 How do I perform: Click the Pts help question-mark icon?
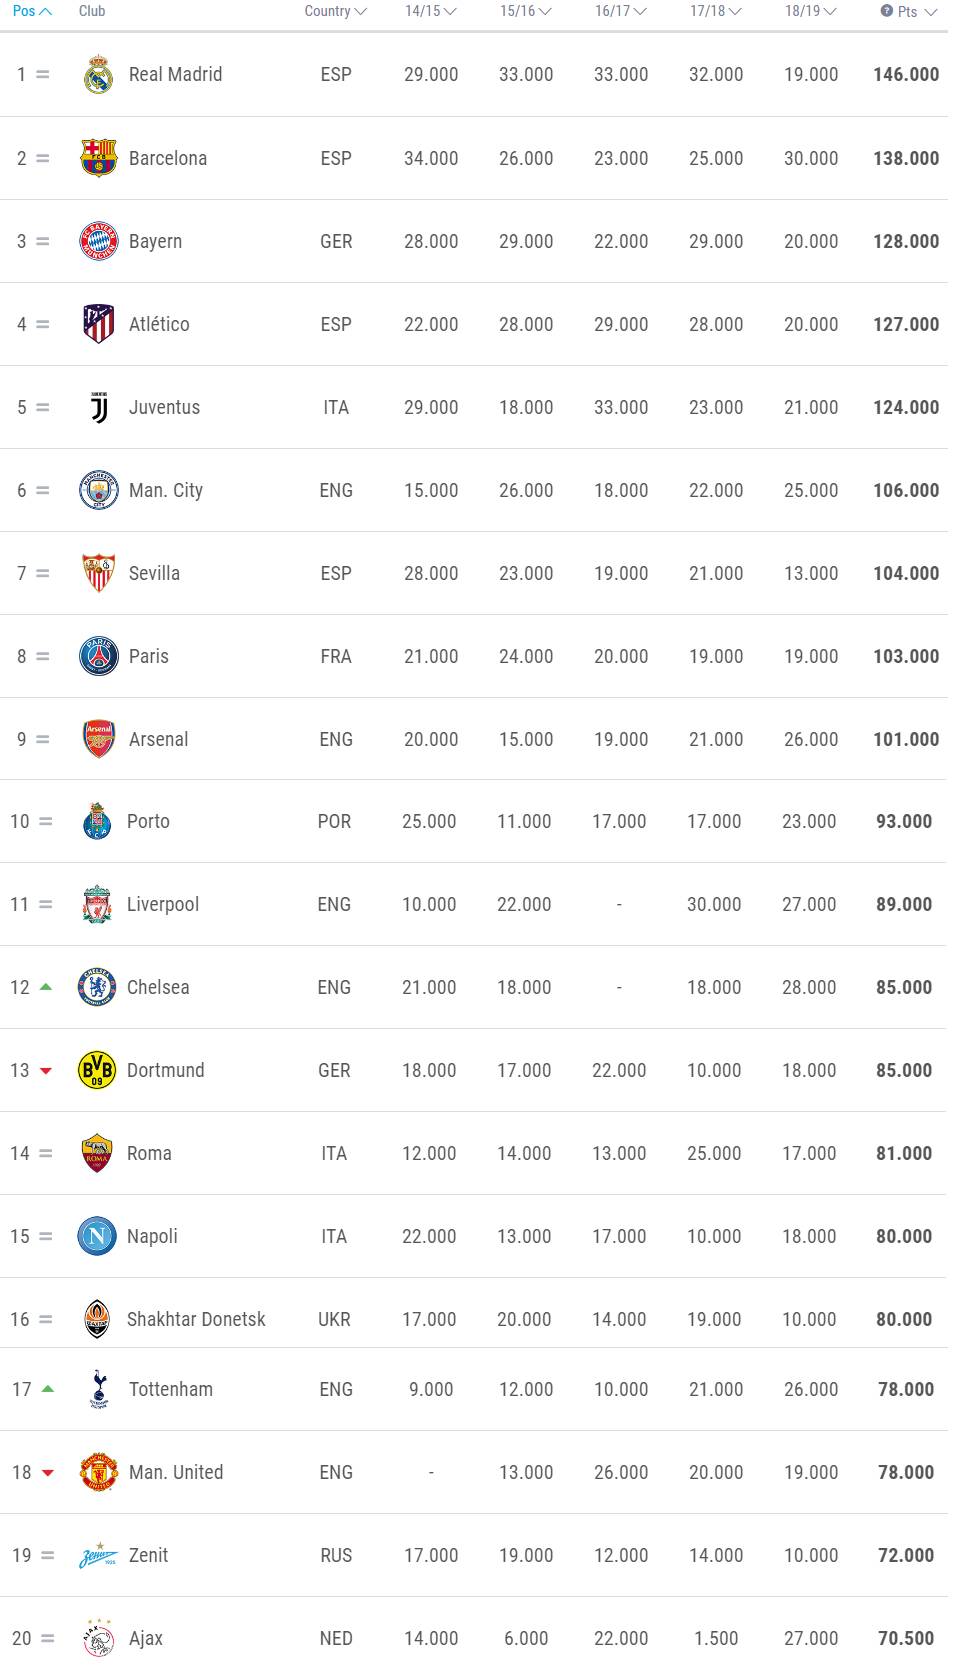click(886, 11)
